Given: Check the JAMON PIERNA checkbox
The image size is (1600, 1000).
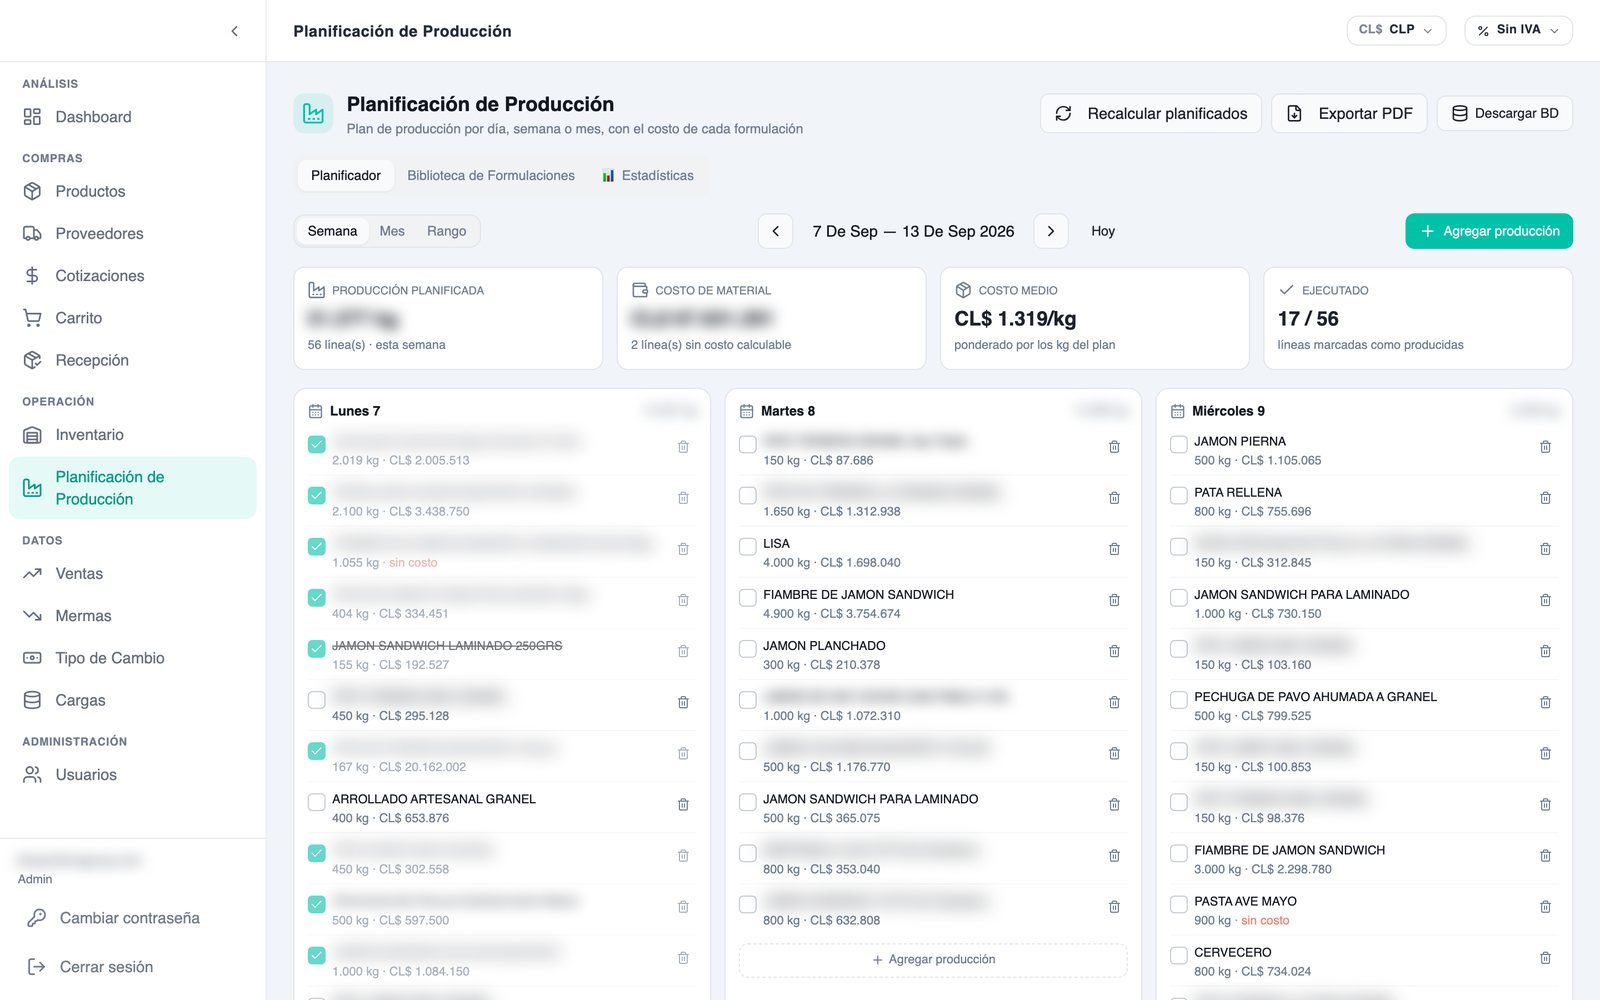Looking at the screenshot, I should 1179,444.
